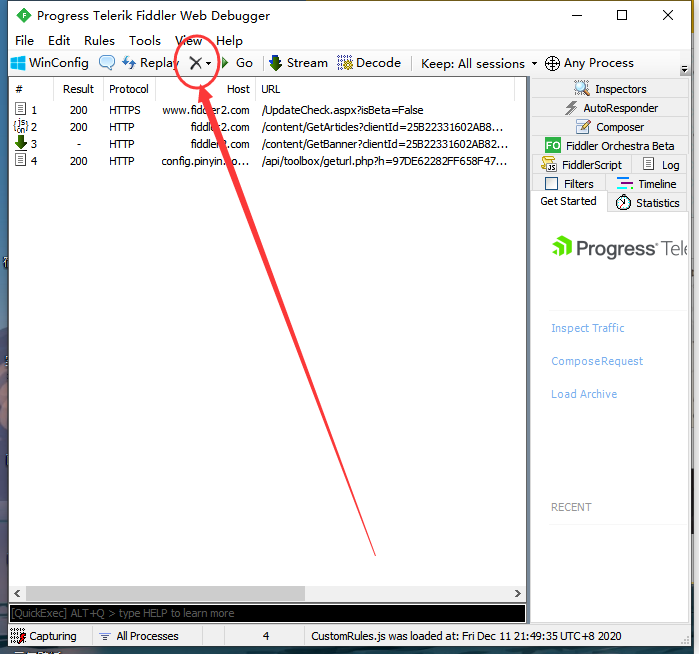This screenshot has width=699, height=654.
Task: Click green download arrow of session 3
Action: 21,143
